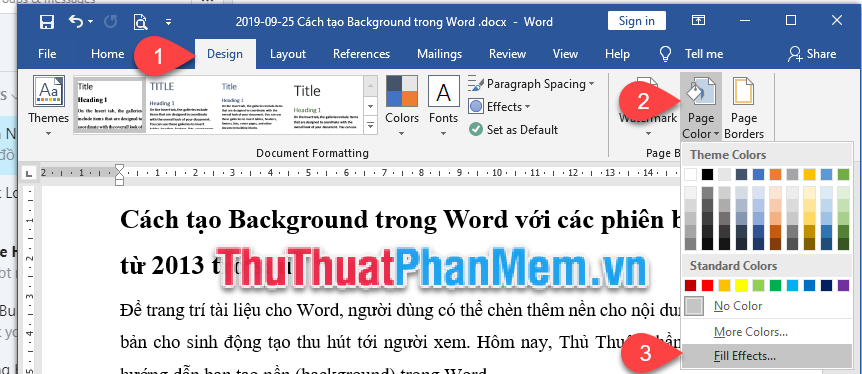862x374 pixels.
Task: Expand the style set gallery More arrow
Action: coord(371,125)
